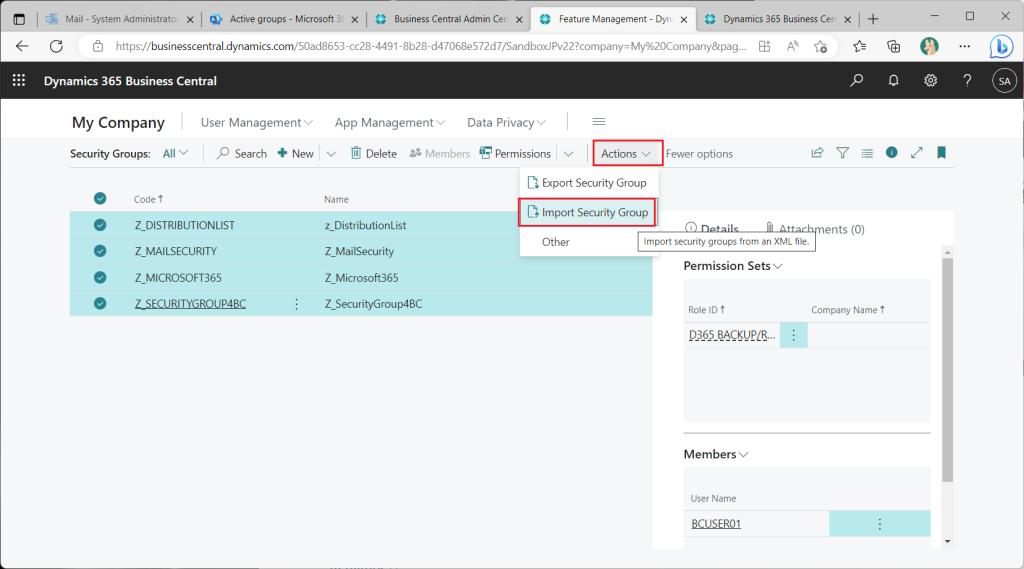The height and width of the screenshot is (569, 1024).
Task: Click the share icon in list toolbar
Action: coord(817,153)
